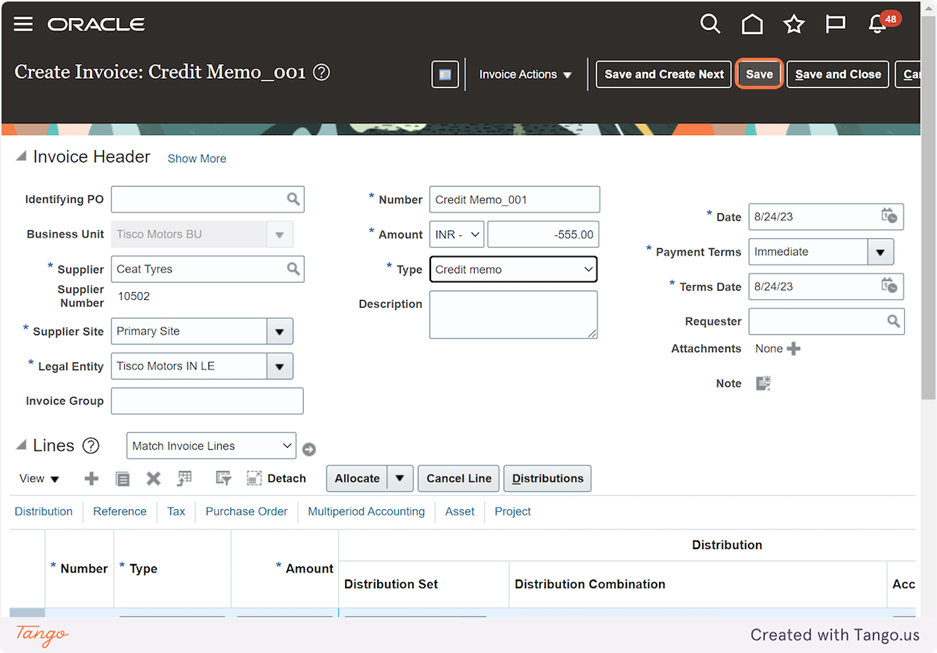Search Identifying PO using magnifier icon
This screenshot has height=653, width=937.
(293, 199)
